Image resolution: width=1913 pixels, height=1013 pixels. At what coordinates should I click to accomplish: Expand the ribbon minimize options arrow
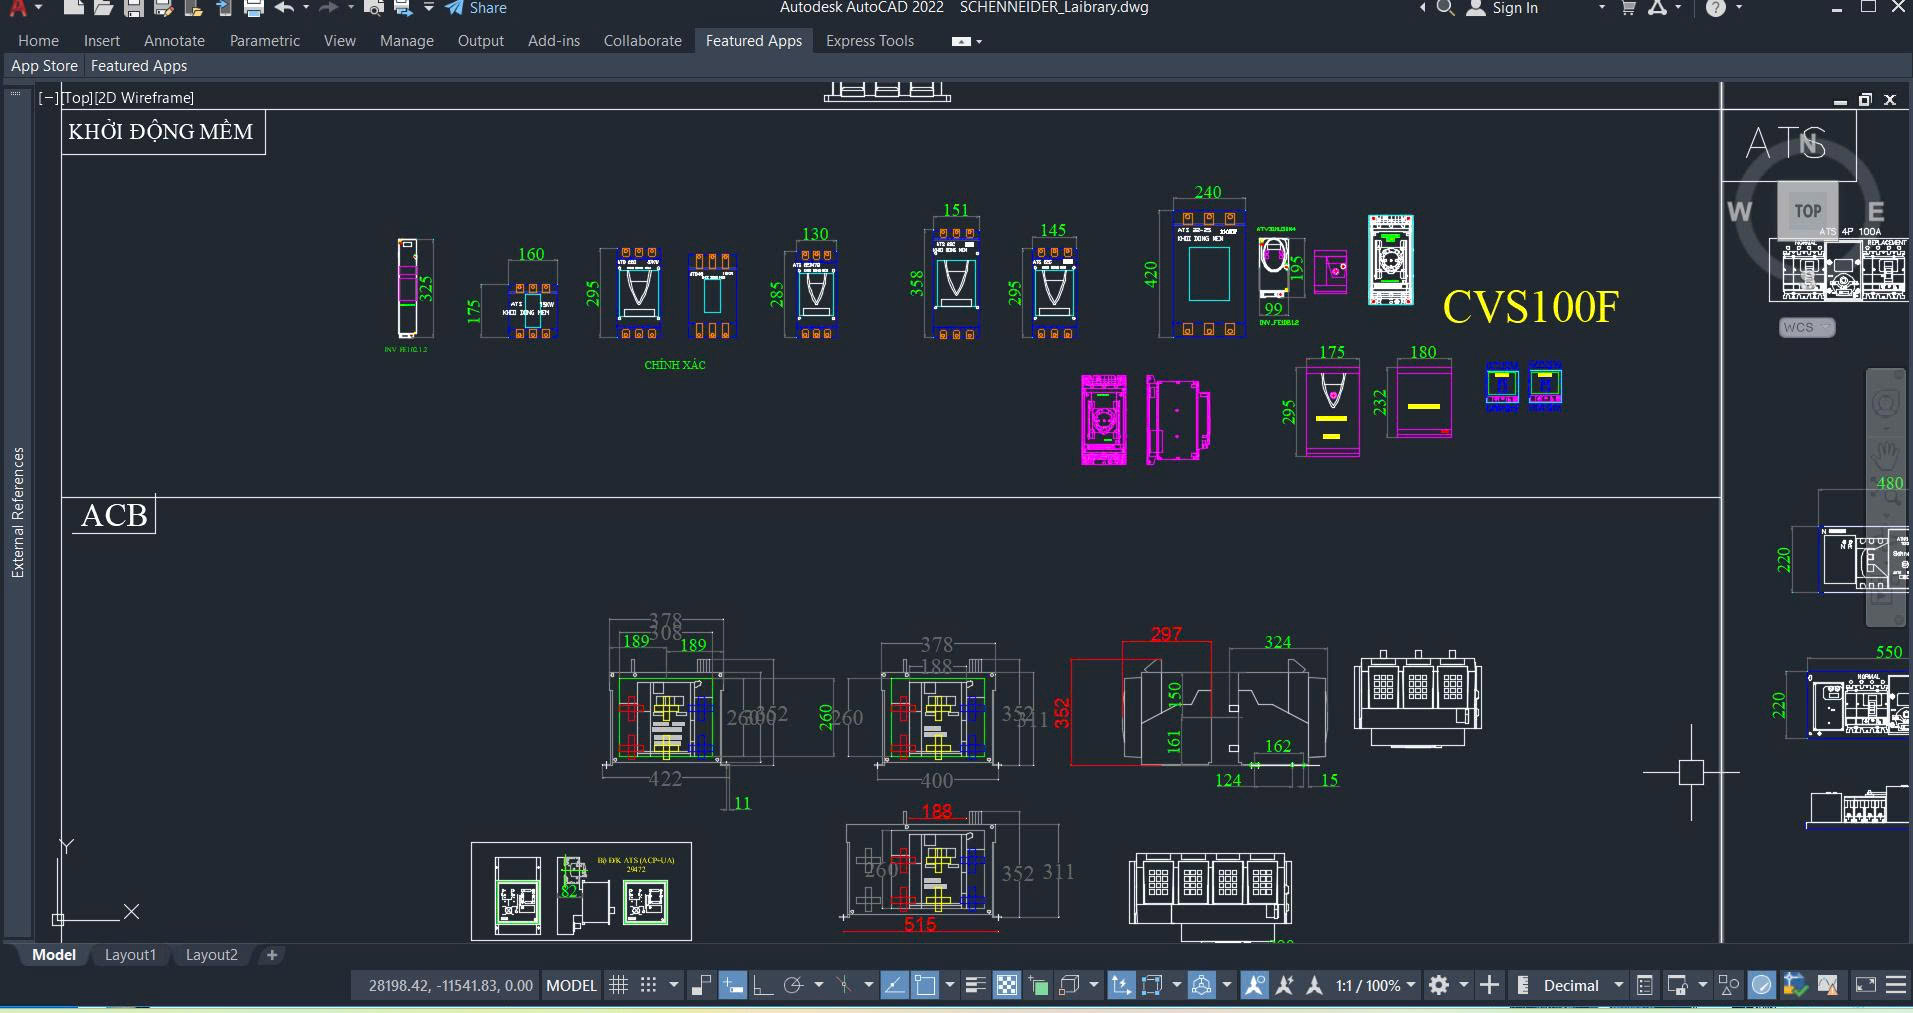[979, 41]
